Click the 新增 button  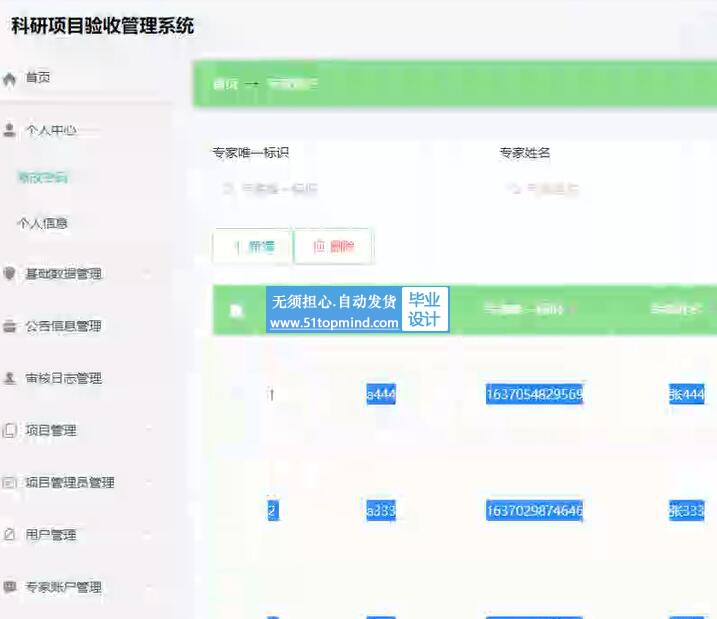tap(252, 247)
